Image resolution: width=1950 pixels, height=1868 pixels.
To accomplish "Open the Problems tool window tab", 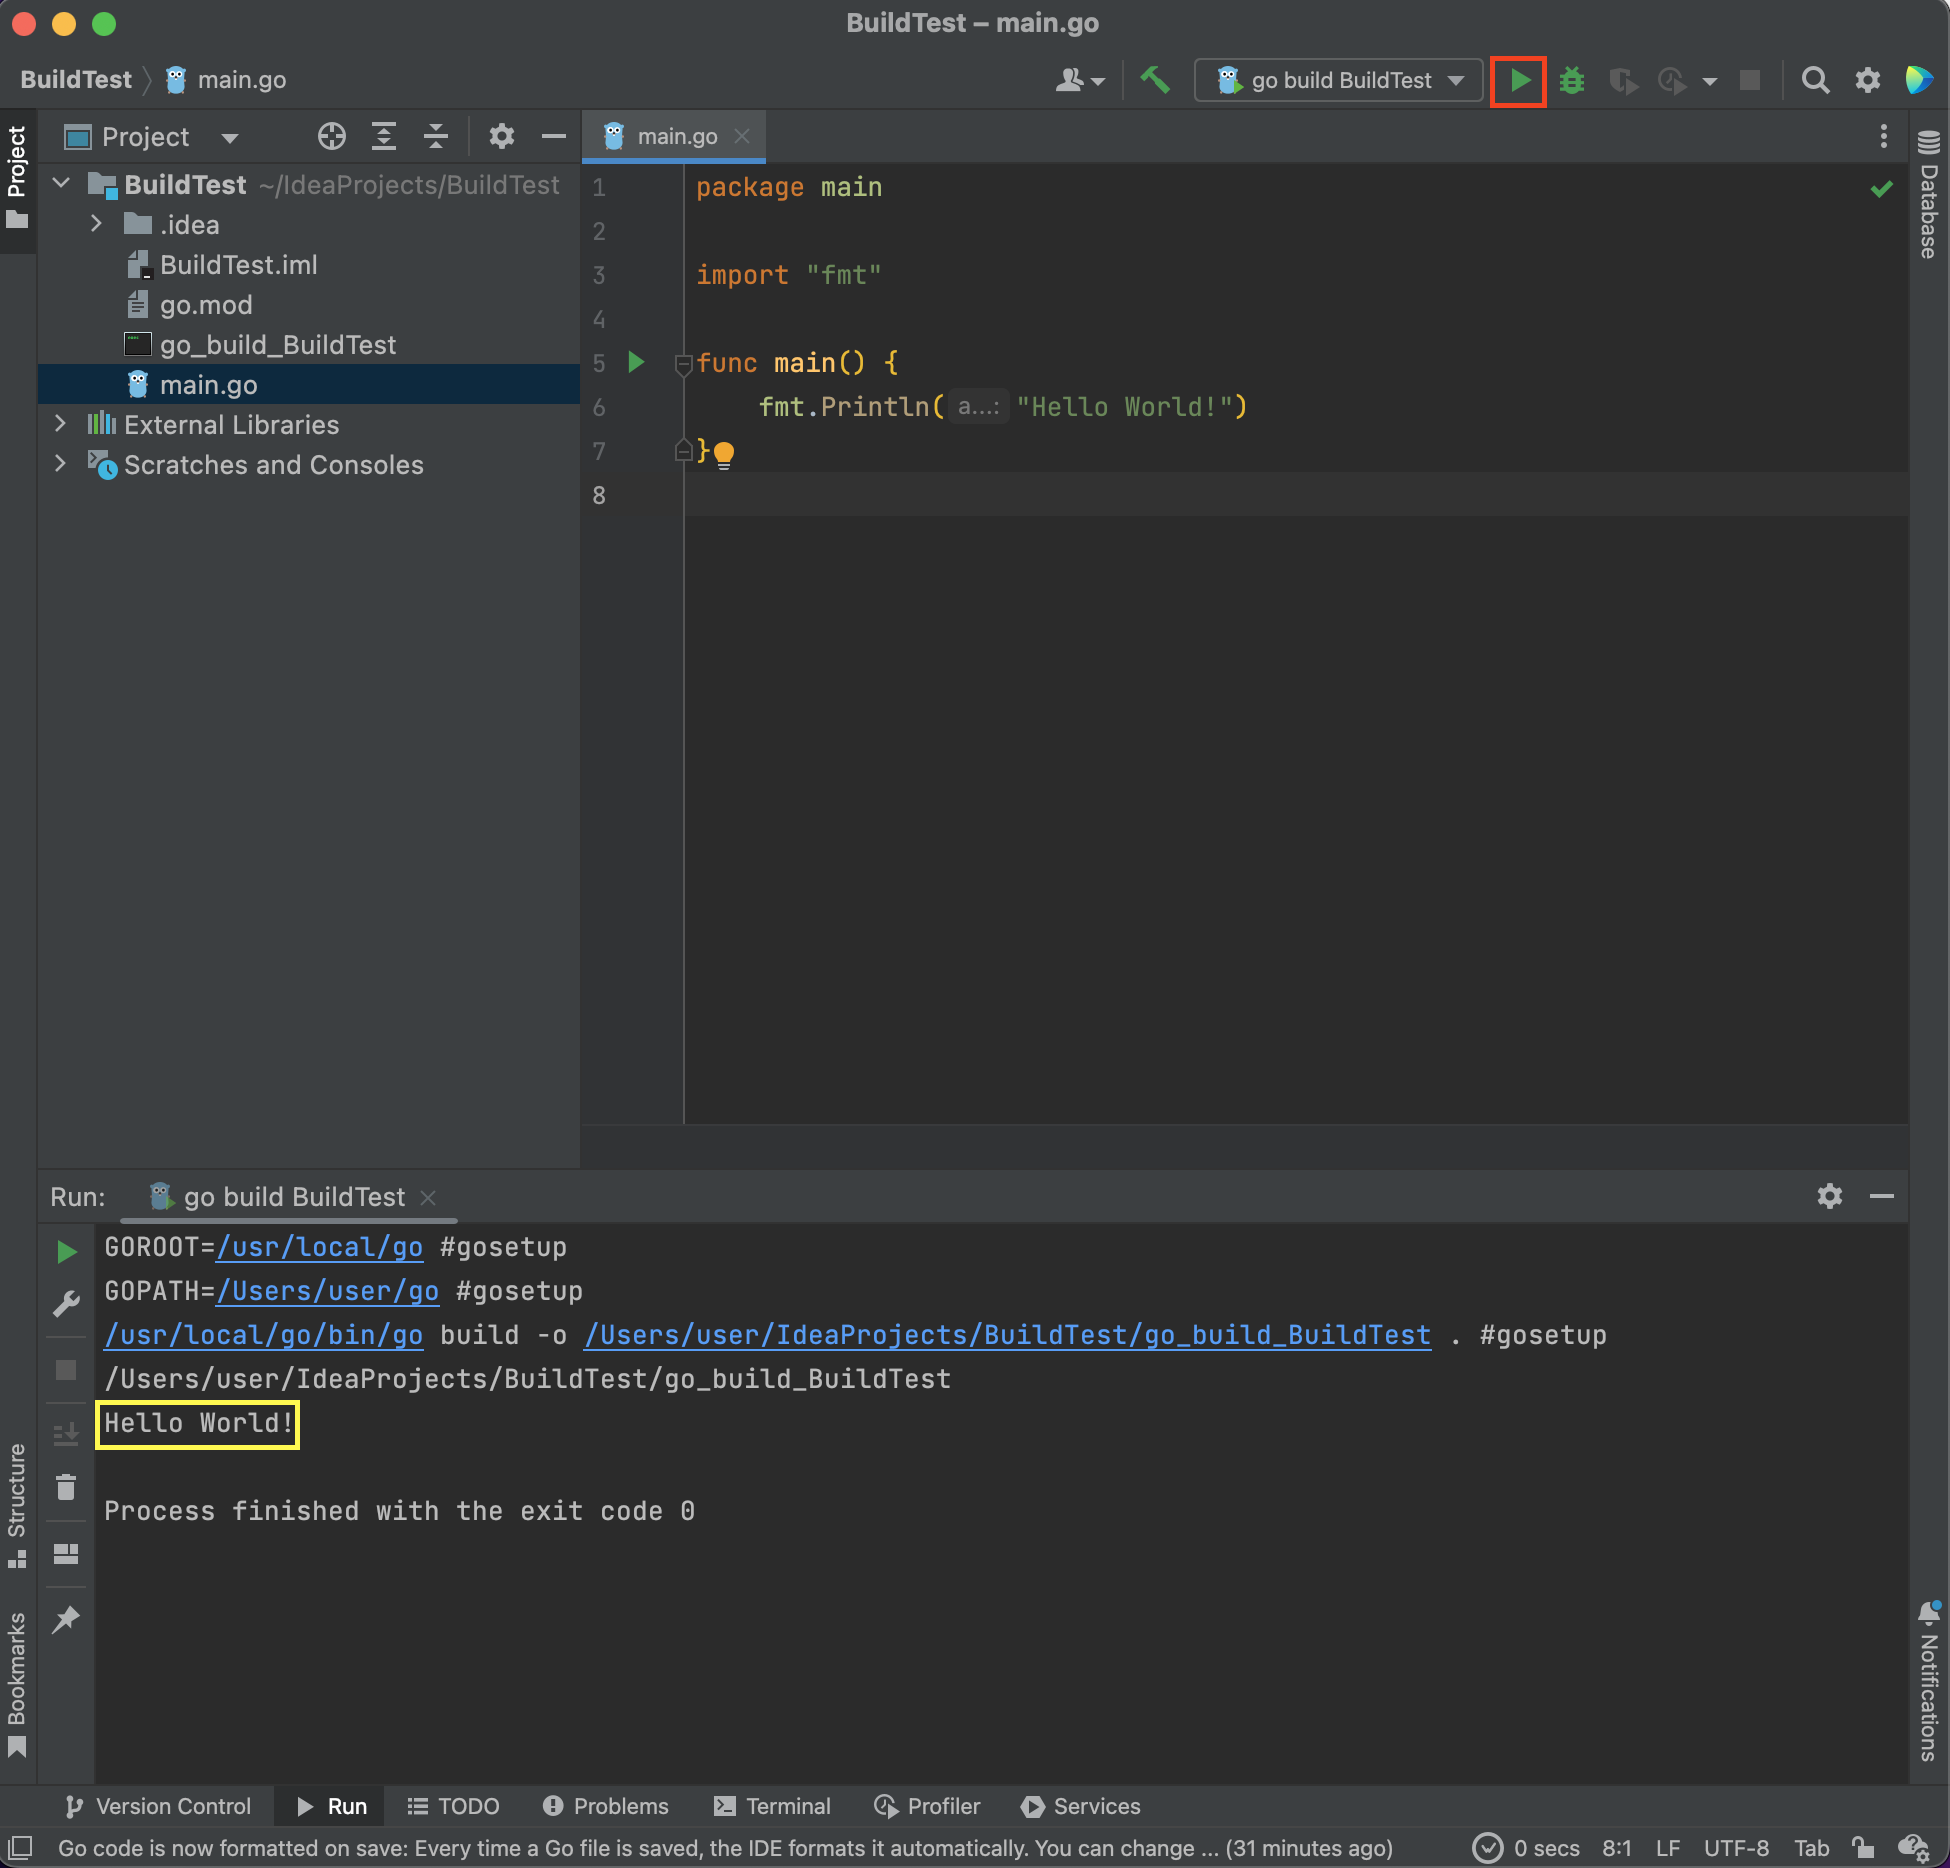I will coord(606,1806).
